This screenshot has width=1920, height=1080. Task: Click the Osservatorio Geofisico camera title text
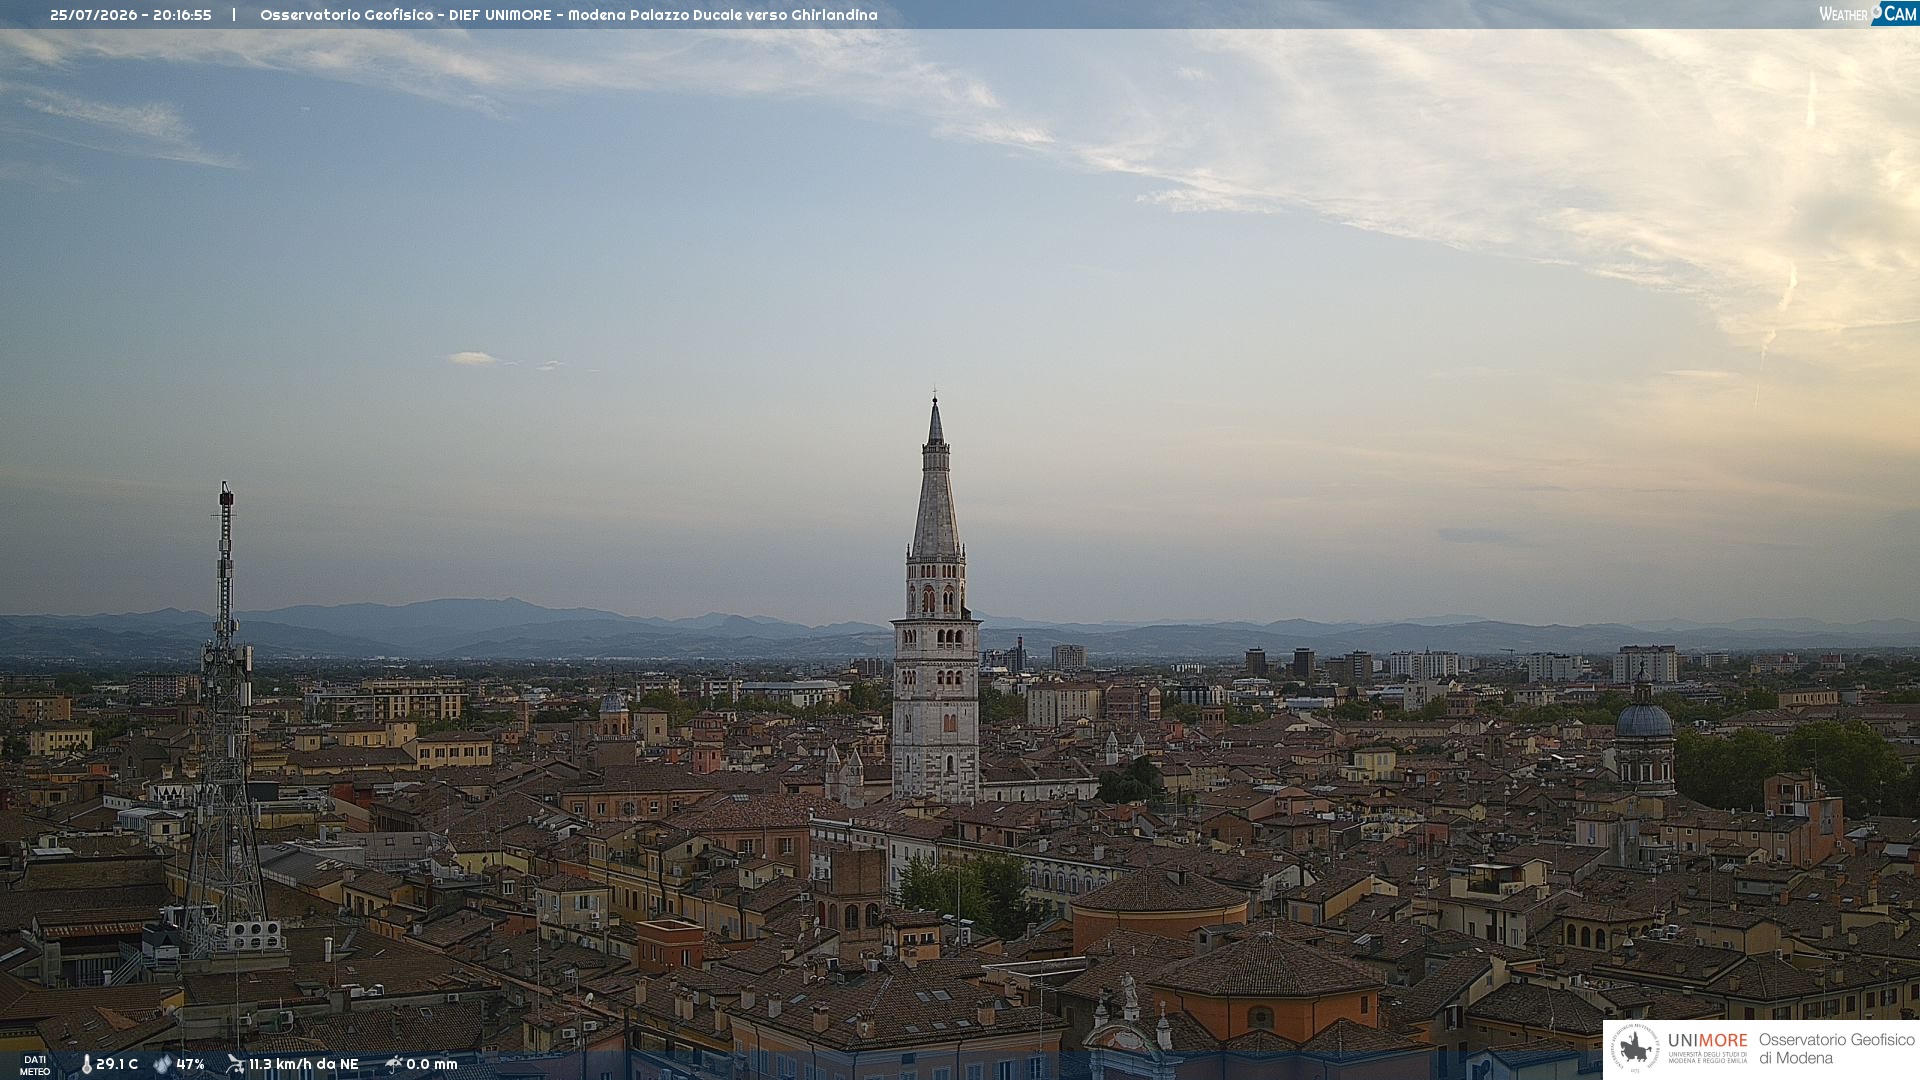coord(568,15)
